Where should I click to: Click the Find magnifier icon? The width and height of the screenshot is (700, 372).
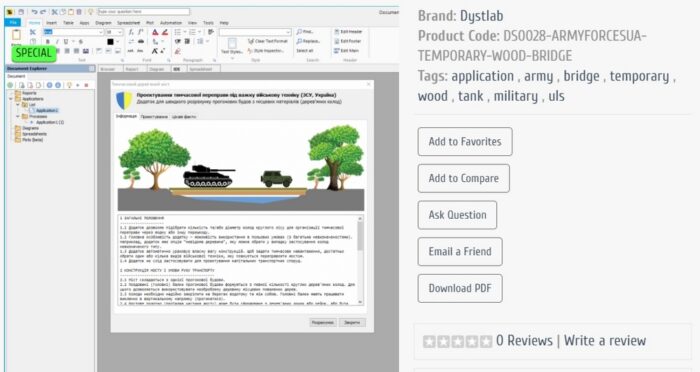click(x=299, y=32)
